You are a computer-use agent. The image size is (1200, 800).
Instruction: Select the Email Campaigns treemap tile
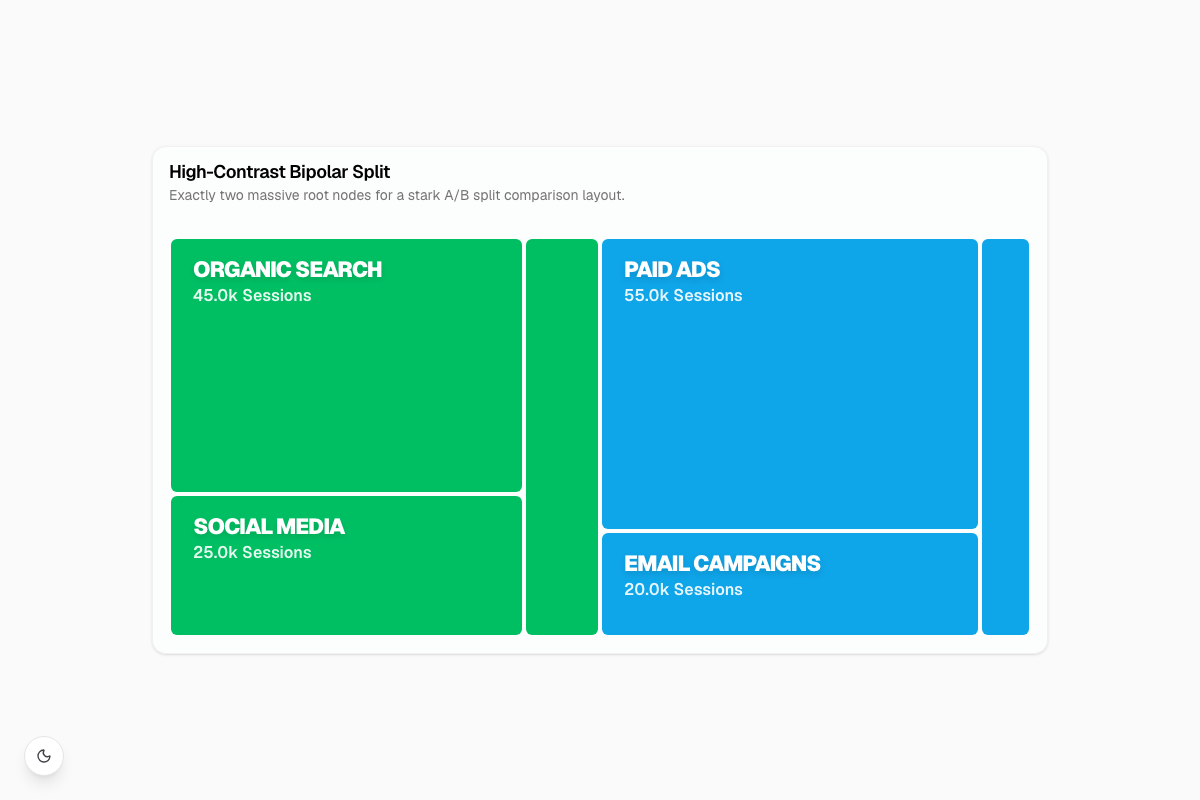[x=790, y=584]
